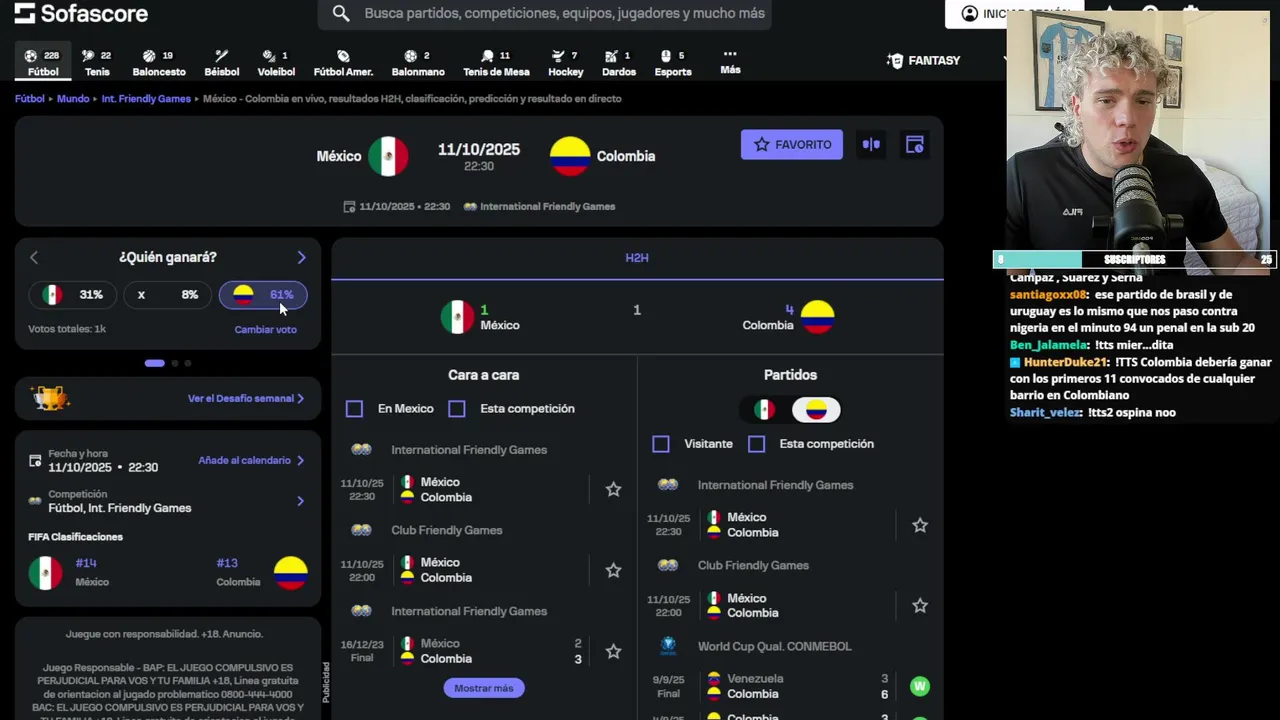Go to Fútbol breadcrumb link
This screenshot has height=720, width=1280.
coord(29,99)
